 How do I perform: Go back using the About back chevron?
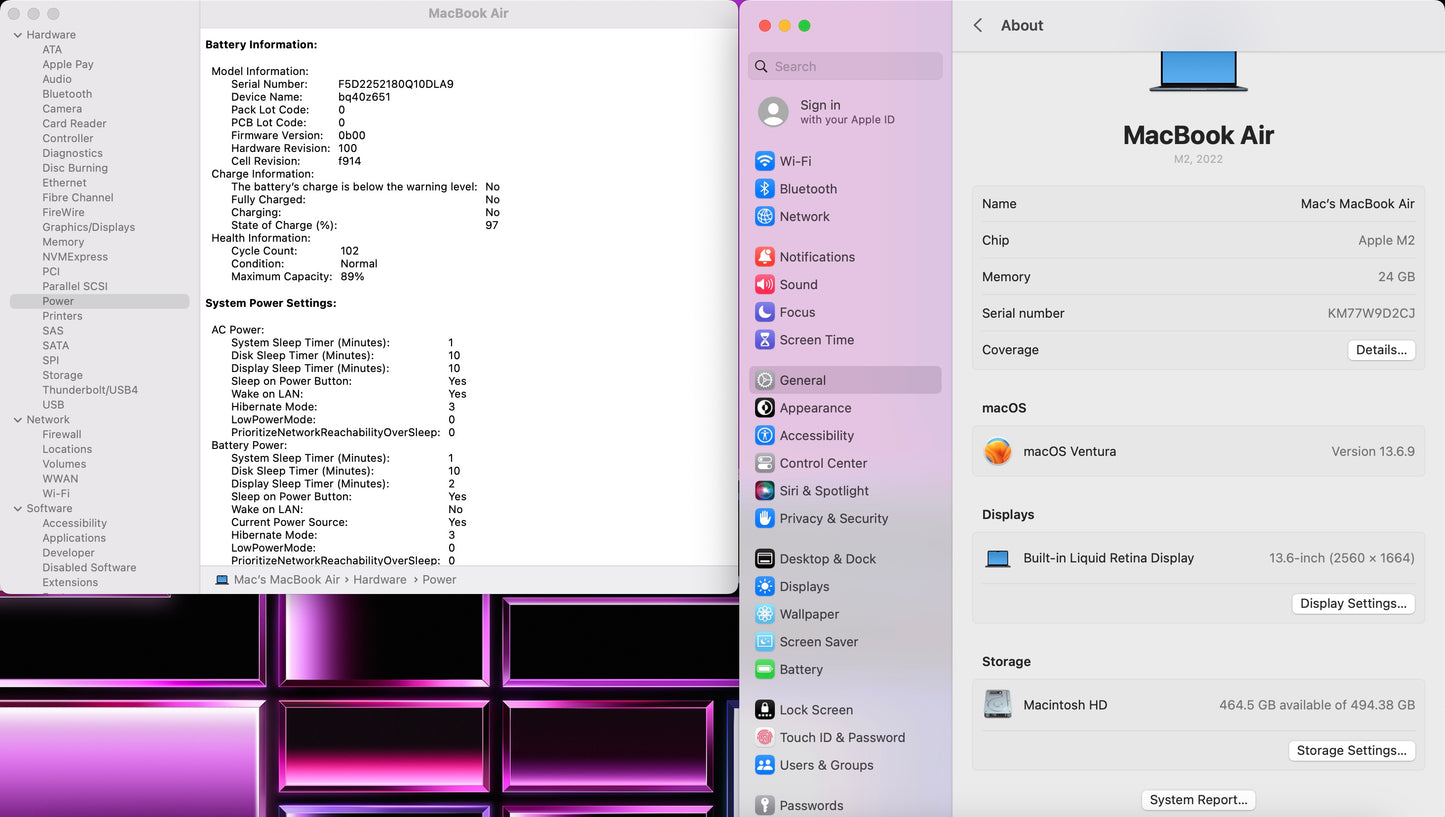coord(978,26)
